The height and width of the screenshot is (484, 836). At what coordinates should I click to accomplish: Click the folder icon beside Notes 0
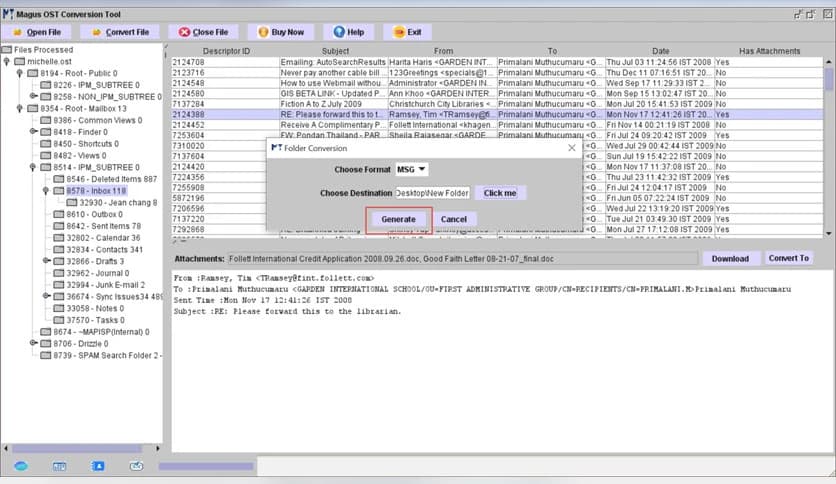pos(59,308)
